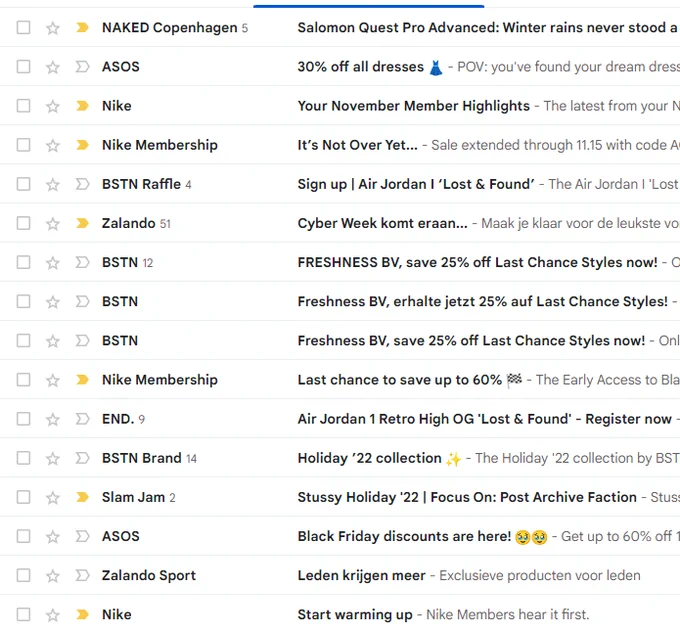This screenshot has height=632, width=680.
Task: Tick checkbox for ASOS 30% off dresses
Action: tap(23, 67)
